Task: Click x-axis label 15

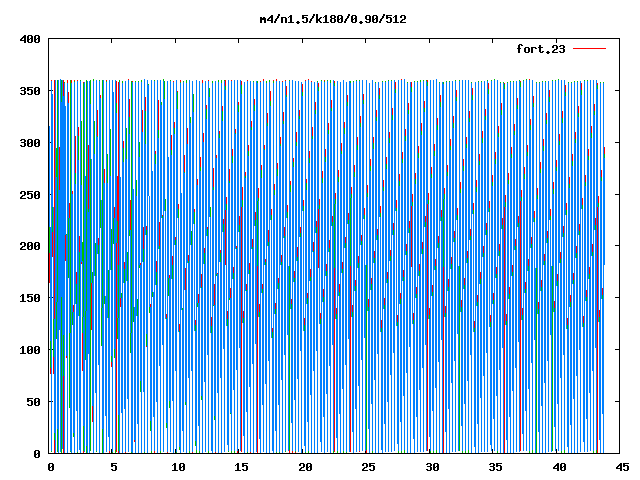Action: (x=242, y=467)
